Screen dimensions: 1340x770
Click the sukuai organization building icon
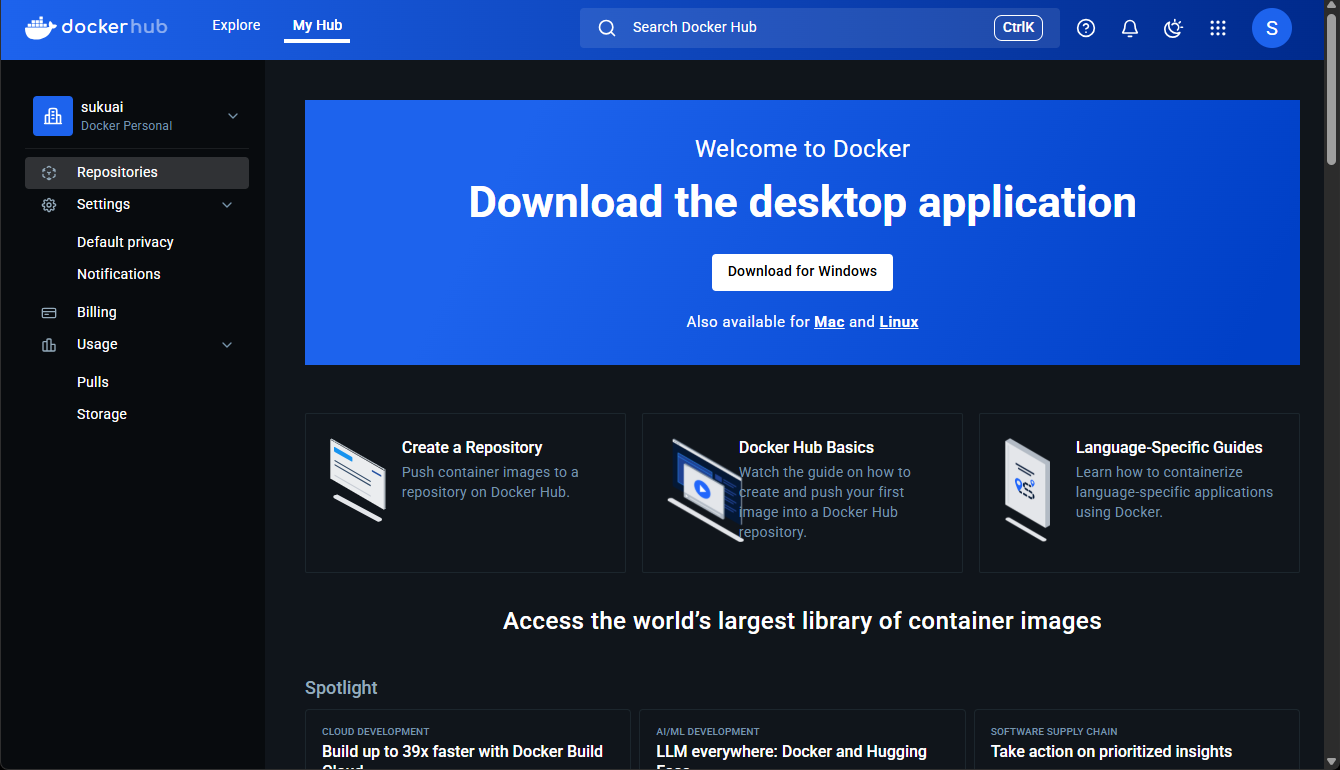pyautogui.click(x=53, y=116)
